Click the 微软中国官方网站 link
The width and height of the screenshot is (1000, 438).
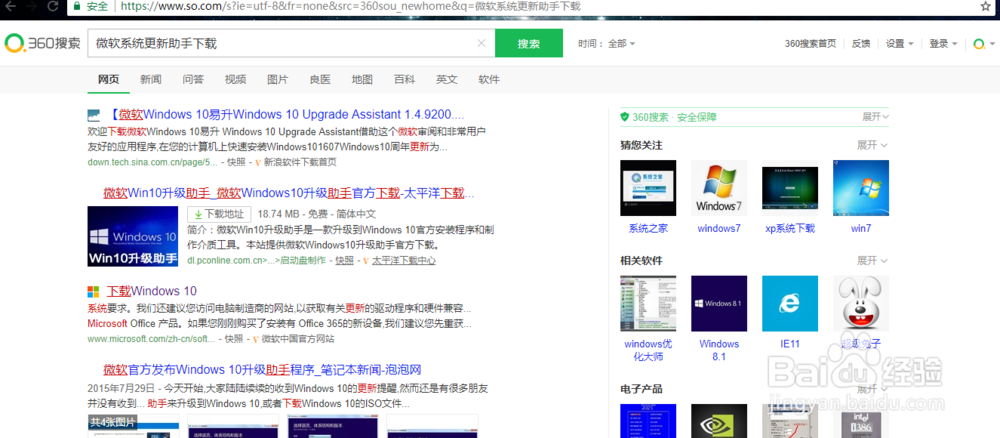pos(298,339)
